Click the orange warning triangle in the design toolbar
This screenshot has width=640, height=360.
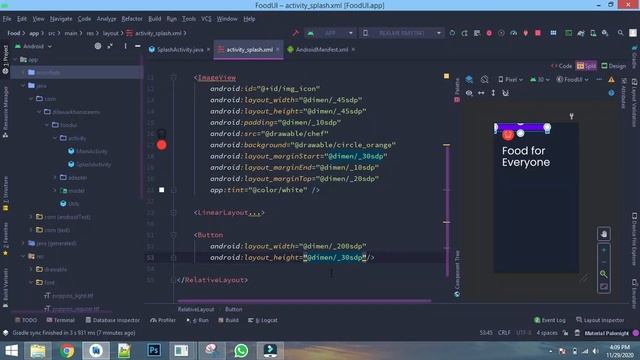click(611, 80)
